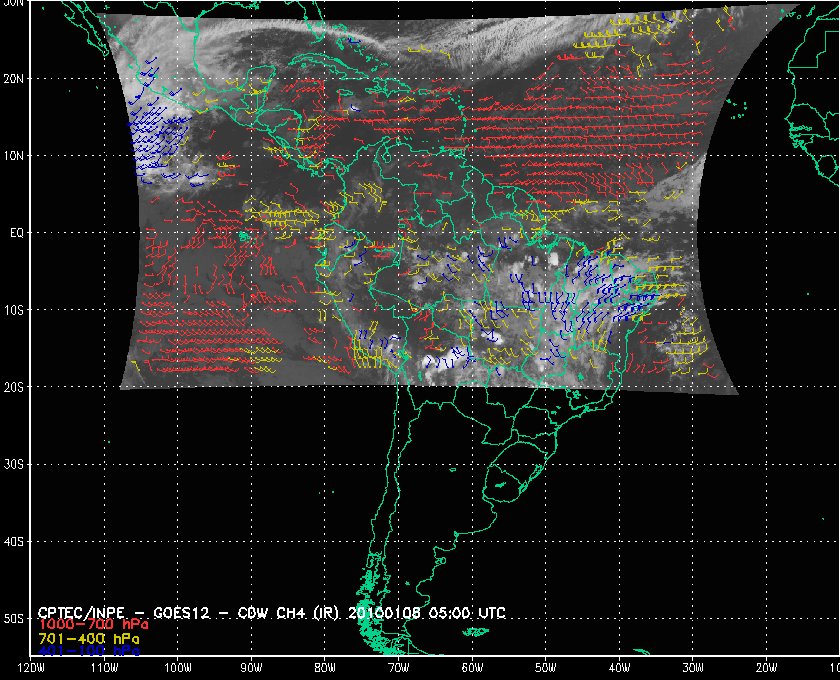Viewport: 840px width, 680px height.
Task: Click the 40S latitude label
Action: 13,542
